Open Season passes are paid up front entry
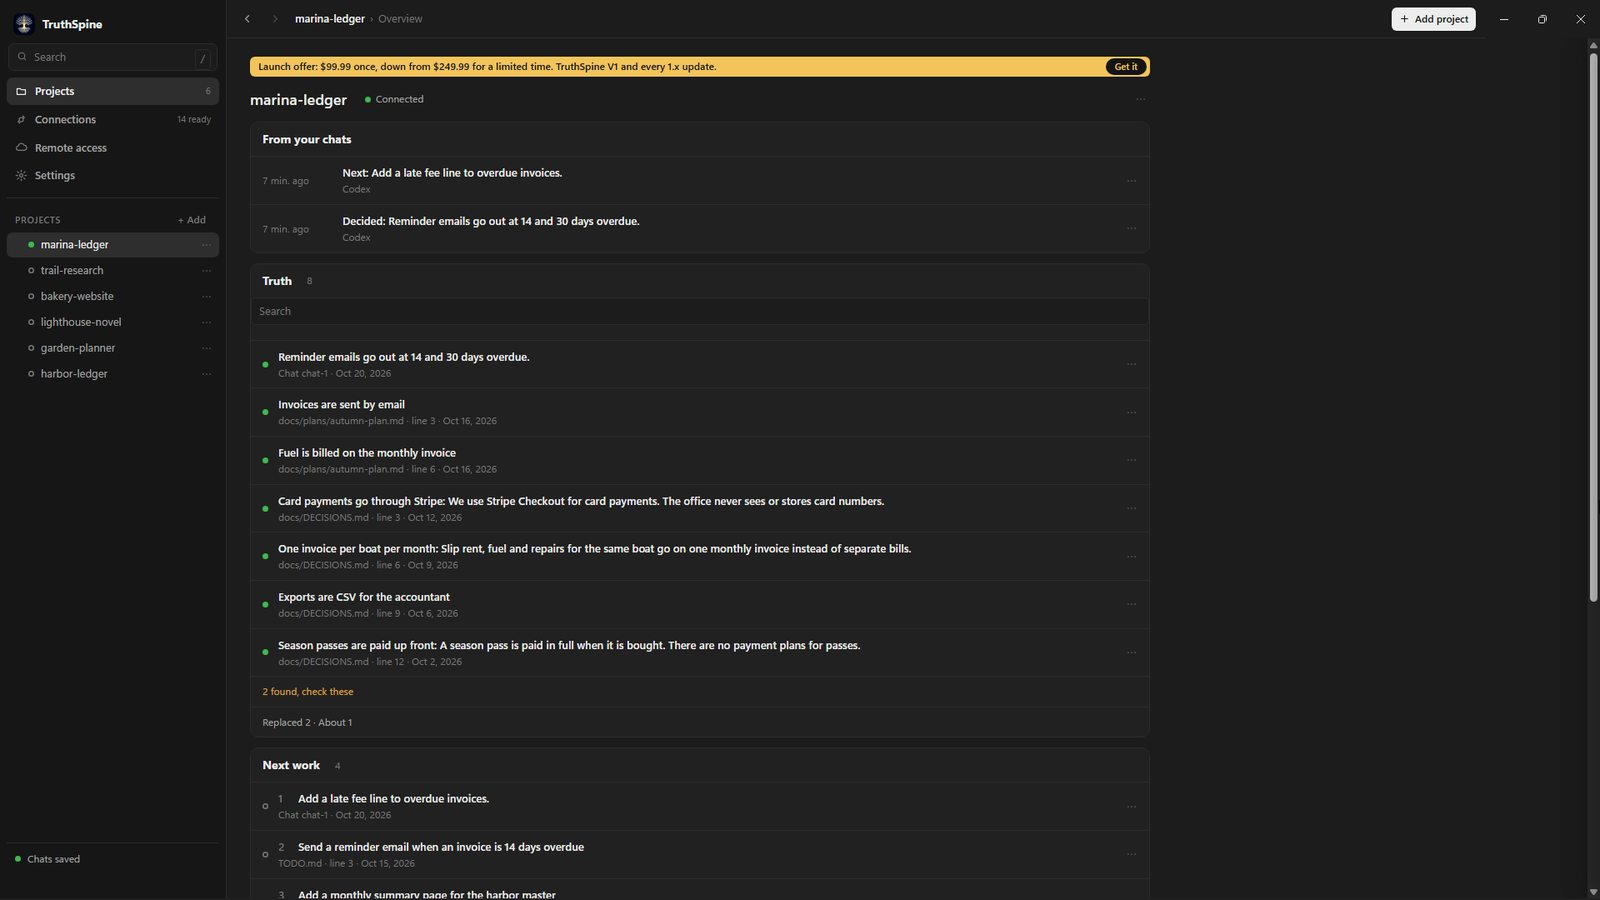Screen dimensions: 1600x900 pos(700,653)
